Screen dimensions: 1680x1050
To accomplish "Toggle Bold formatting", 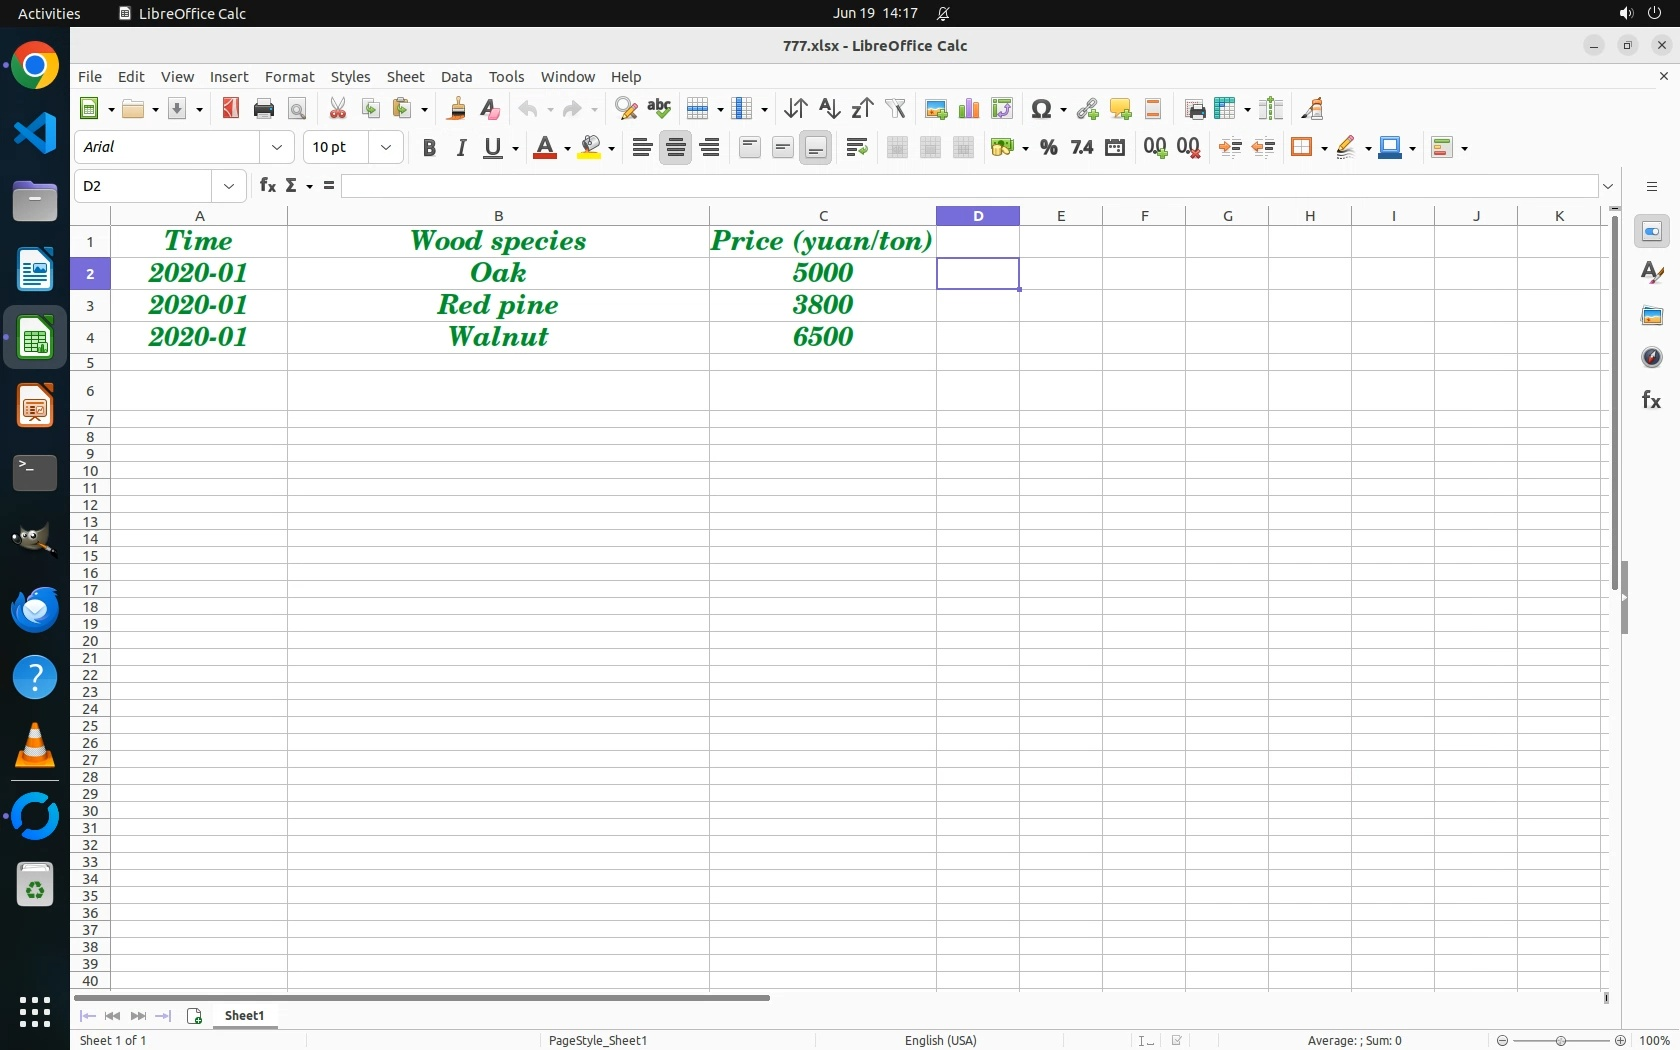I will coord(429,148).
